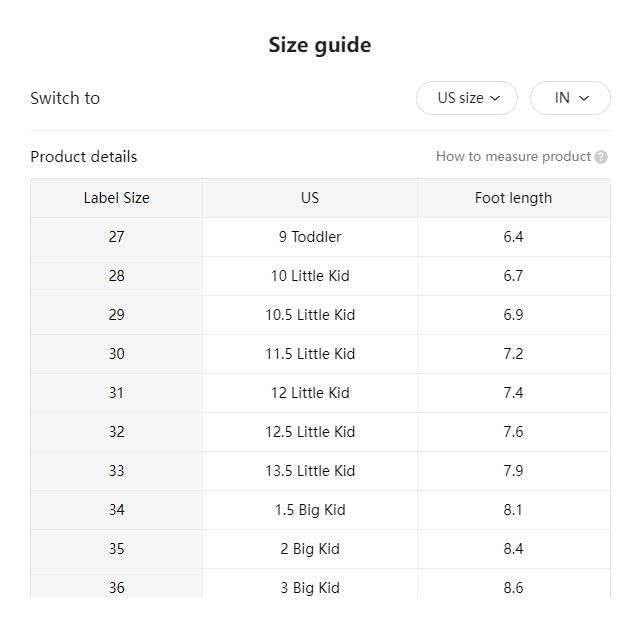
Task: Click the 1.5 Big Kid cell
Action: pos(310,510)
